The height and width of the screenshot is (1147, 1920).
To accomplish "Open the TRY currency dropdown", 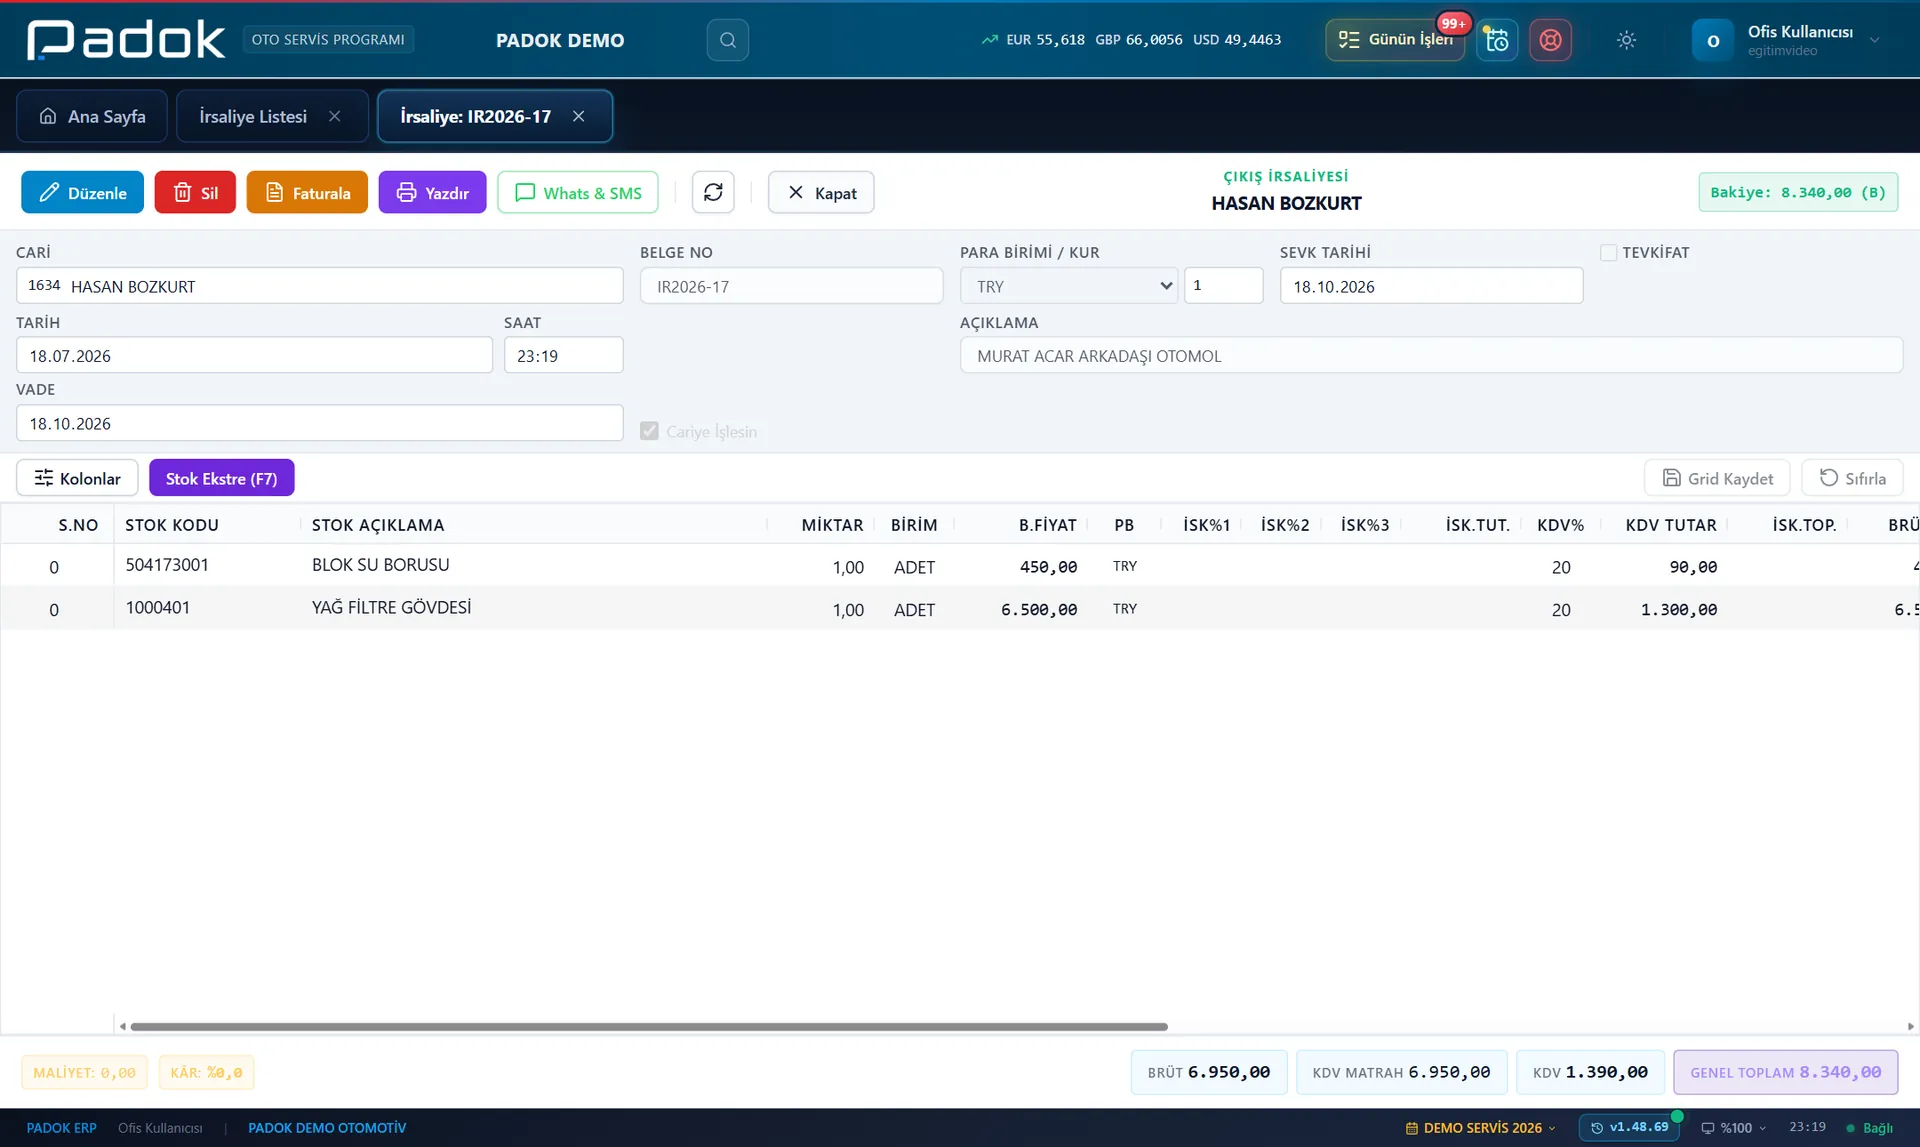I will [x=1068, y=286].
